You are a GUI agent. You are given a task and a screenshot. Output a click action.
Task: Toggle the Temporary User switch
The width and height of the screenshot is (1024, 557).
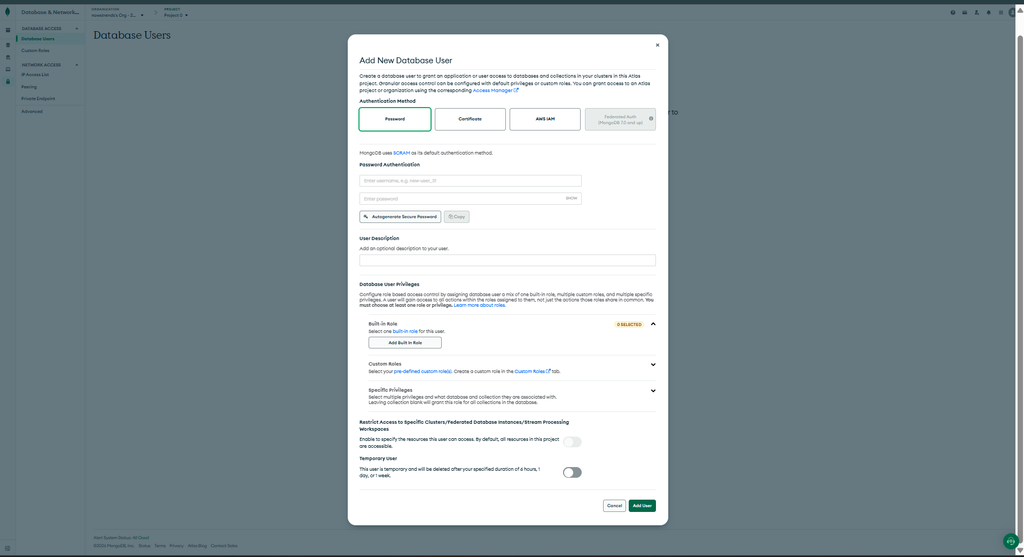coord(572,473)
